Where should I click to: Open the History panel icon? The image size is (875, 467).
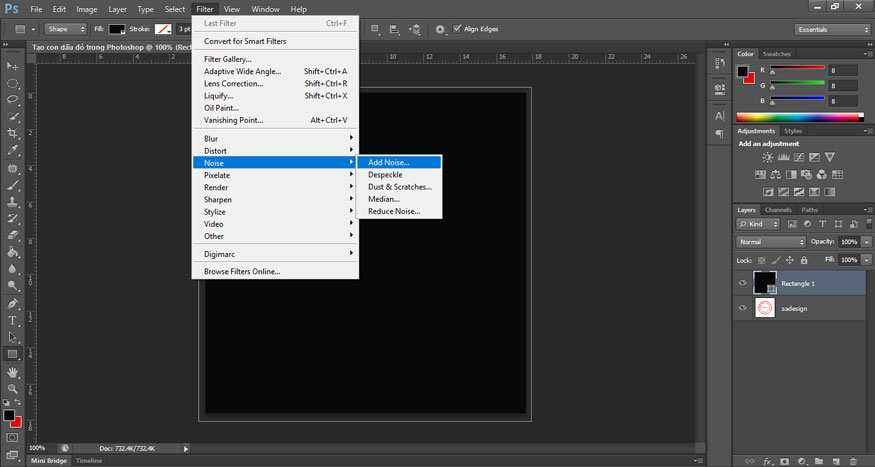coord(720,64)
